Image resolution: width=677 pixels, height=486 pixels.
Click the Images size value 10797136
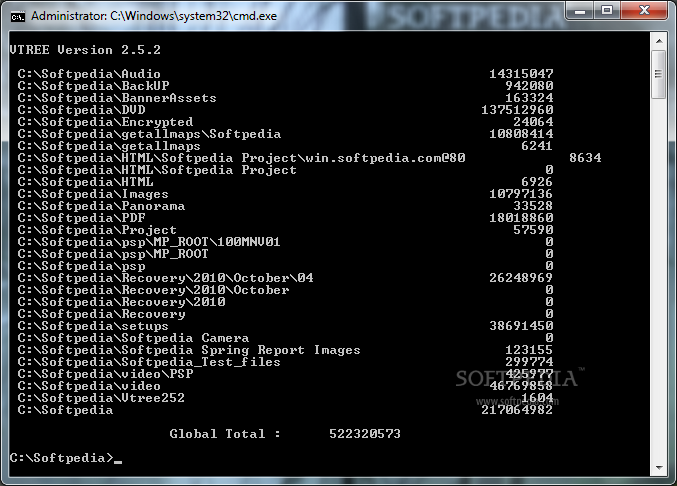(x=521, y=194)
